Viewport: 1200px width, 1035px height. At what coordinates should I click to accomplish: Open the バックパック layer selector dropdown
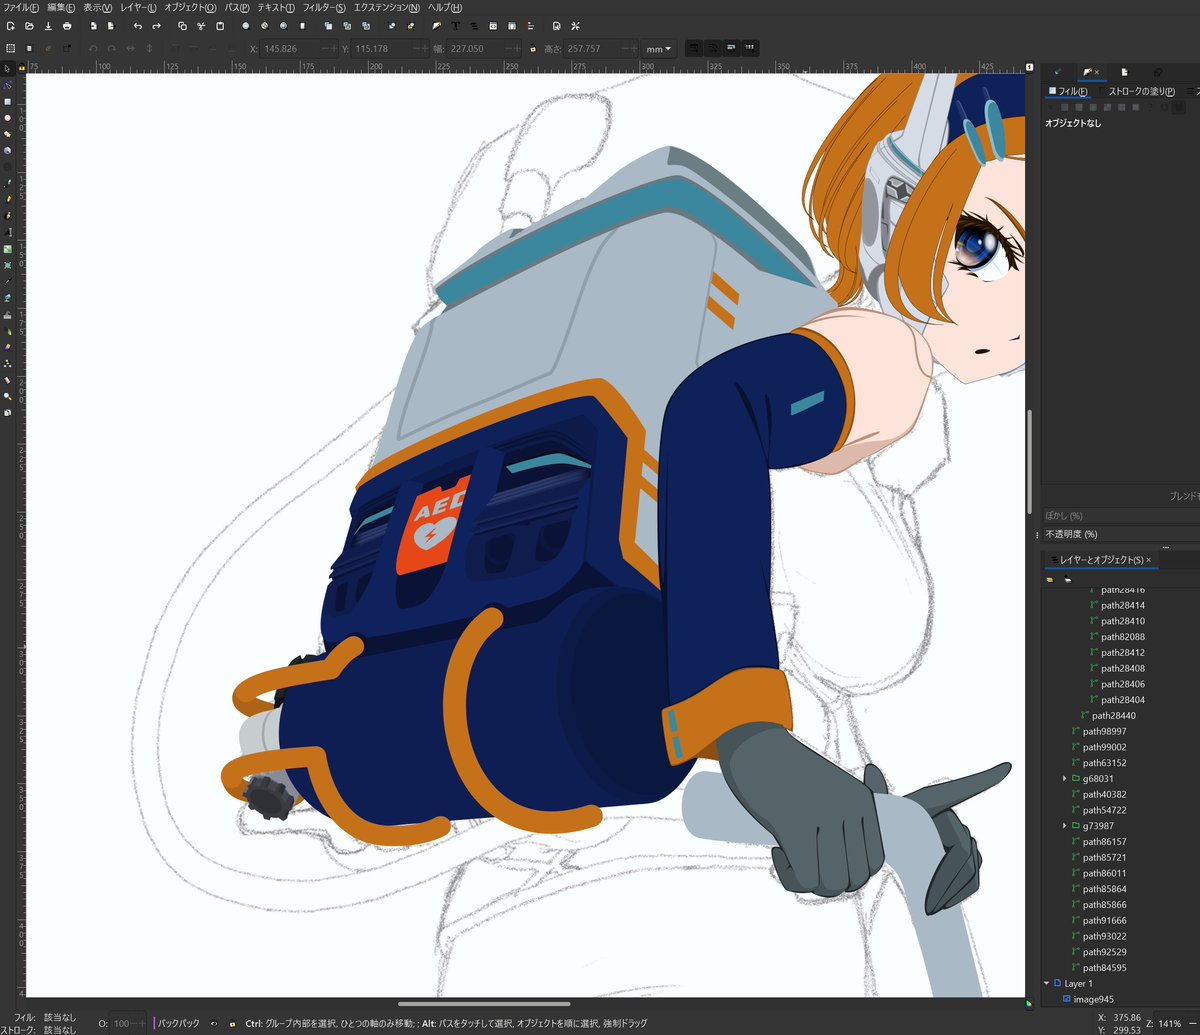tap(178, 1024)
